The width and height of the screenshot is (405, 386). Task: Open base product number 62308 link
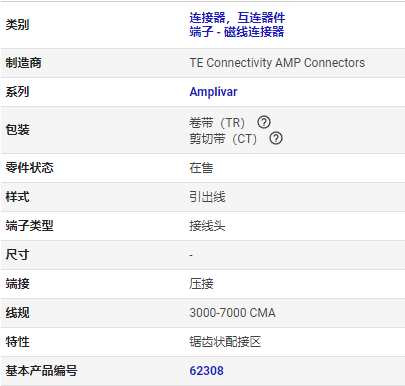[206, 371]
